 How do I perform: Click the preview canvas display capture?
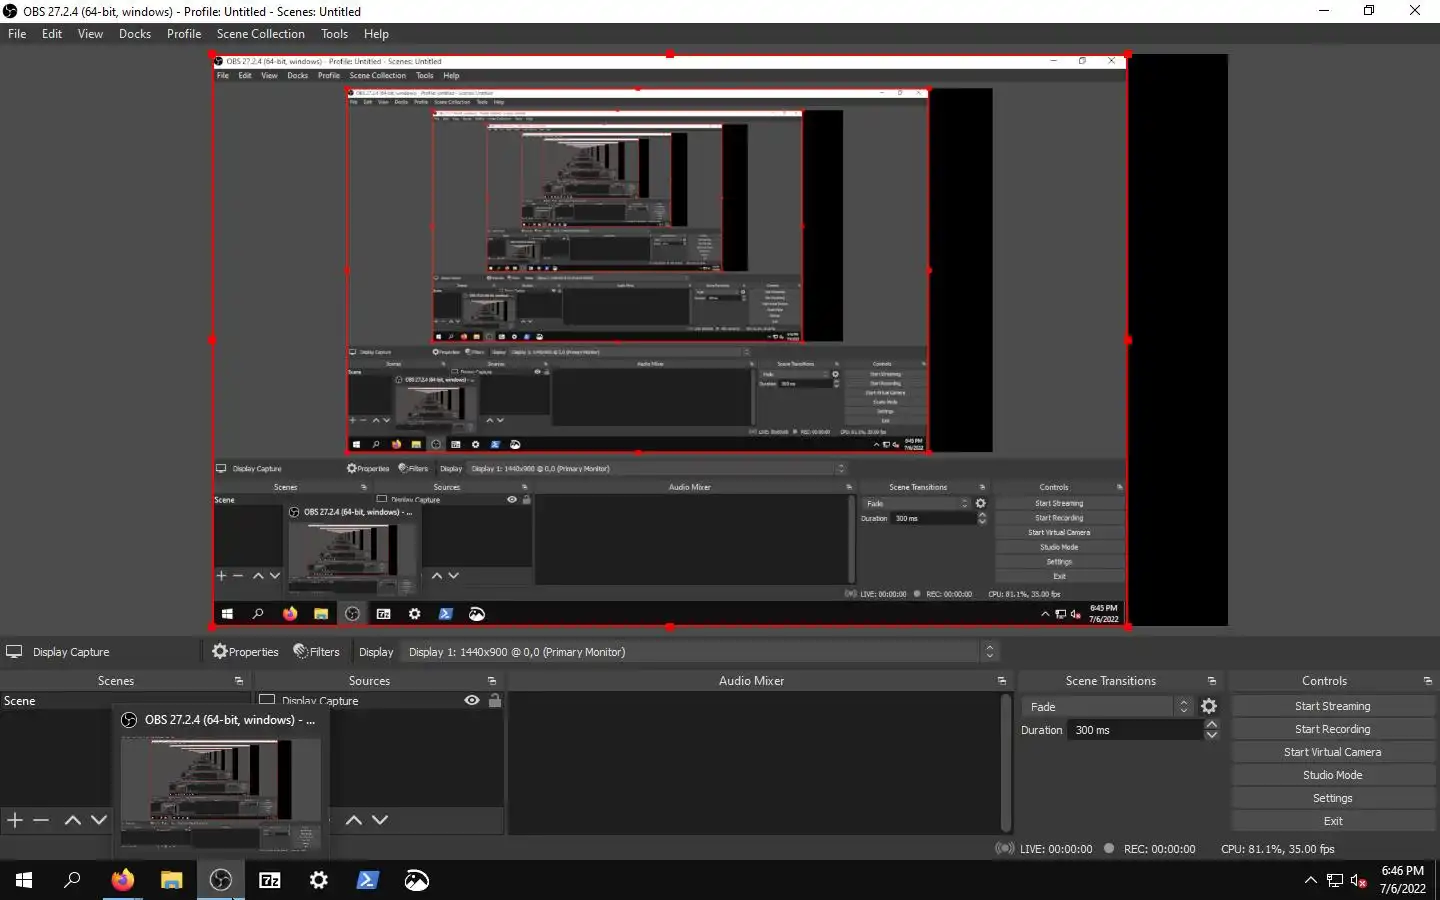point(670,341)
